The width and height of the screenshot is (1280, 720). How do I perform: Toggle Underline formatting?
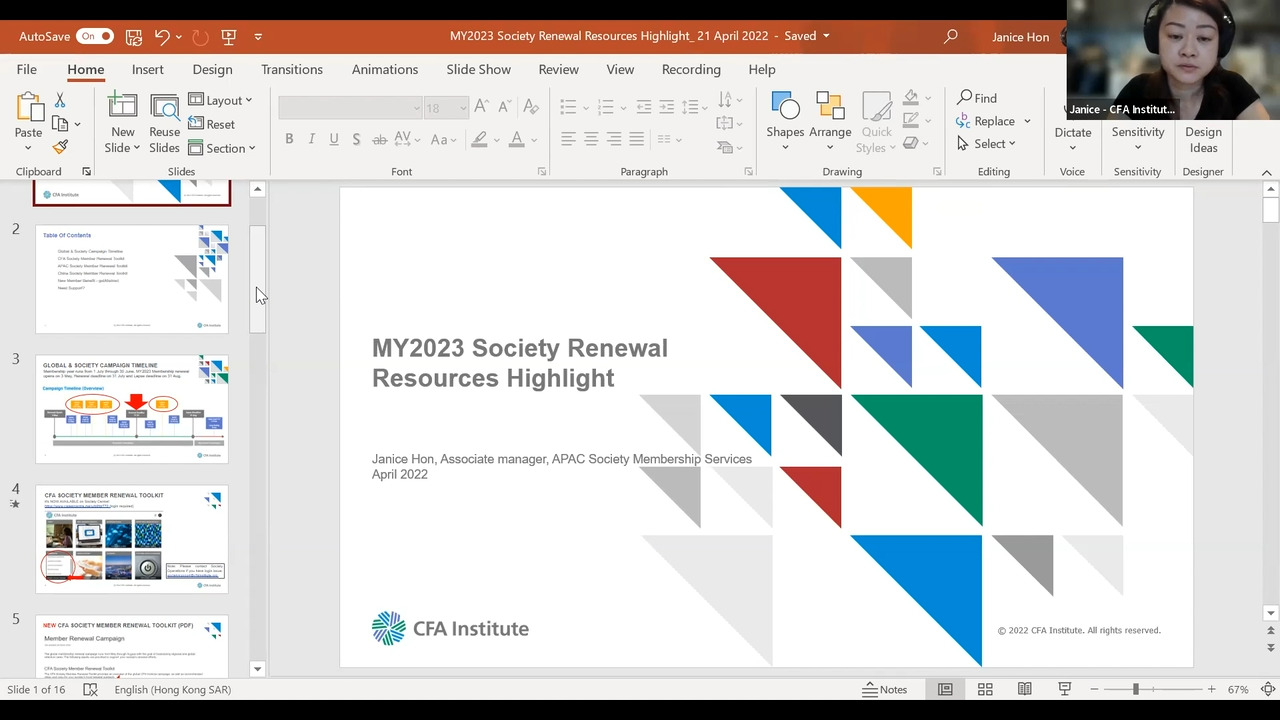[333, 139]
